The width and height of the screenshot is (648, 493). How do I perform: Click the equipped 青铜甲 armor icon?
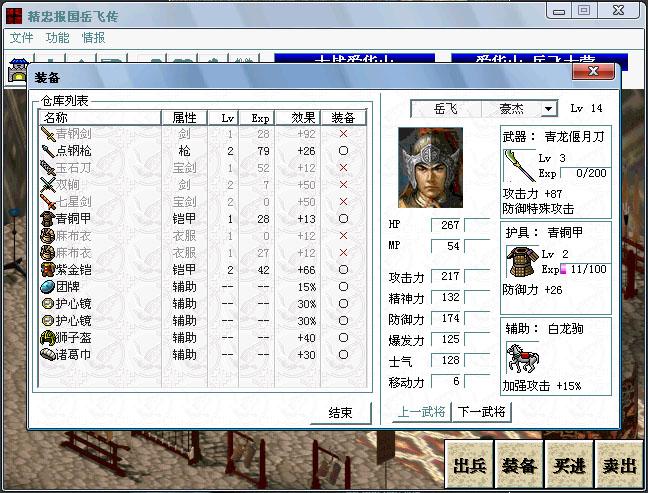[x=522, y=262]
